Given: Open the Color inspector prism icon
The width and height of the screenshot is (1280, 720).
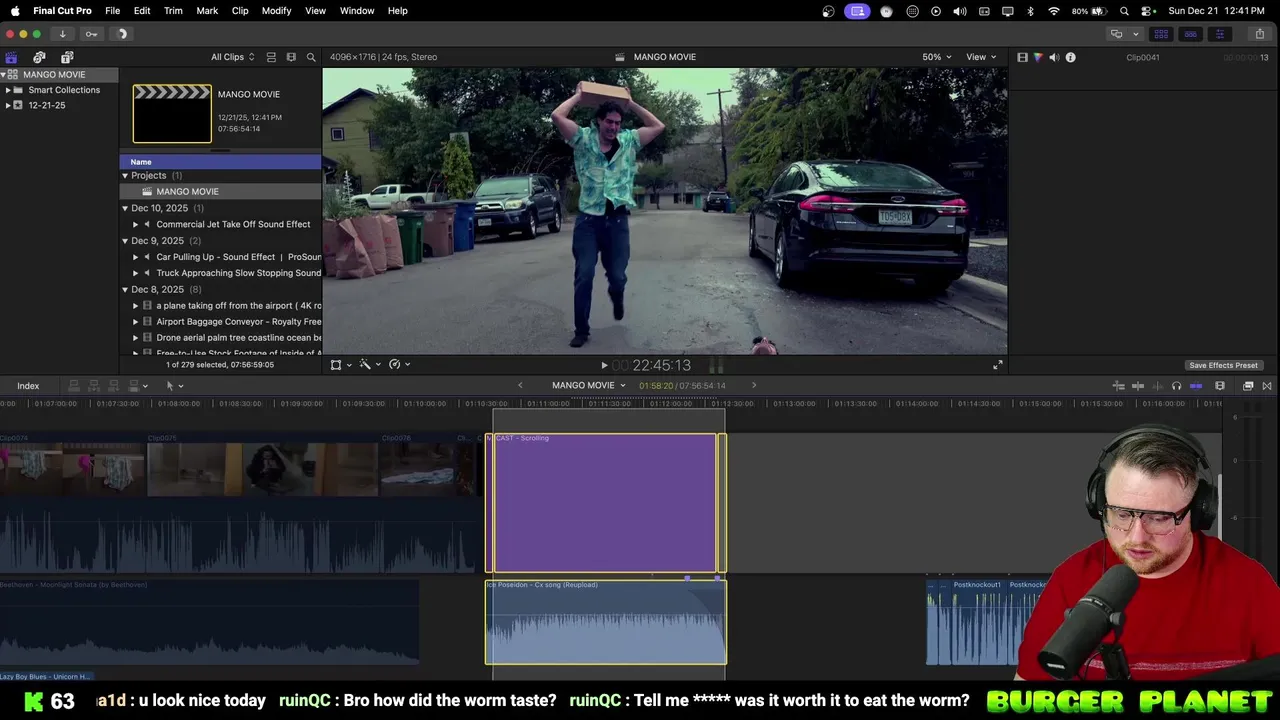Looking at the screenshot, I should tap(1038, 57).
